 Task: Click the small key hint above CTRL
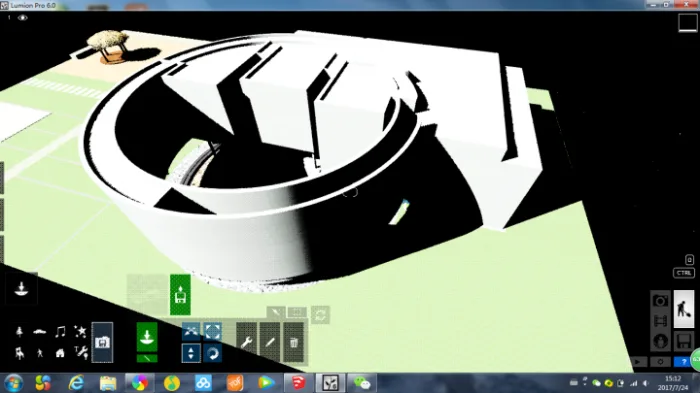689,259
